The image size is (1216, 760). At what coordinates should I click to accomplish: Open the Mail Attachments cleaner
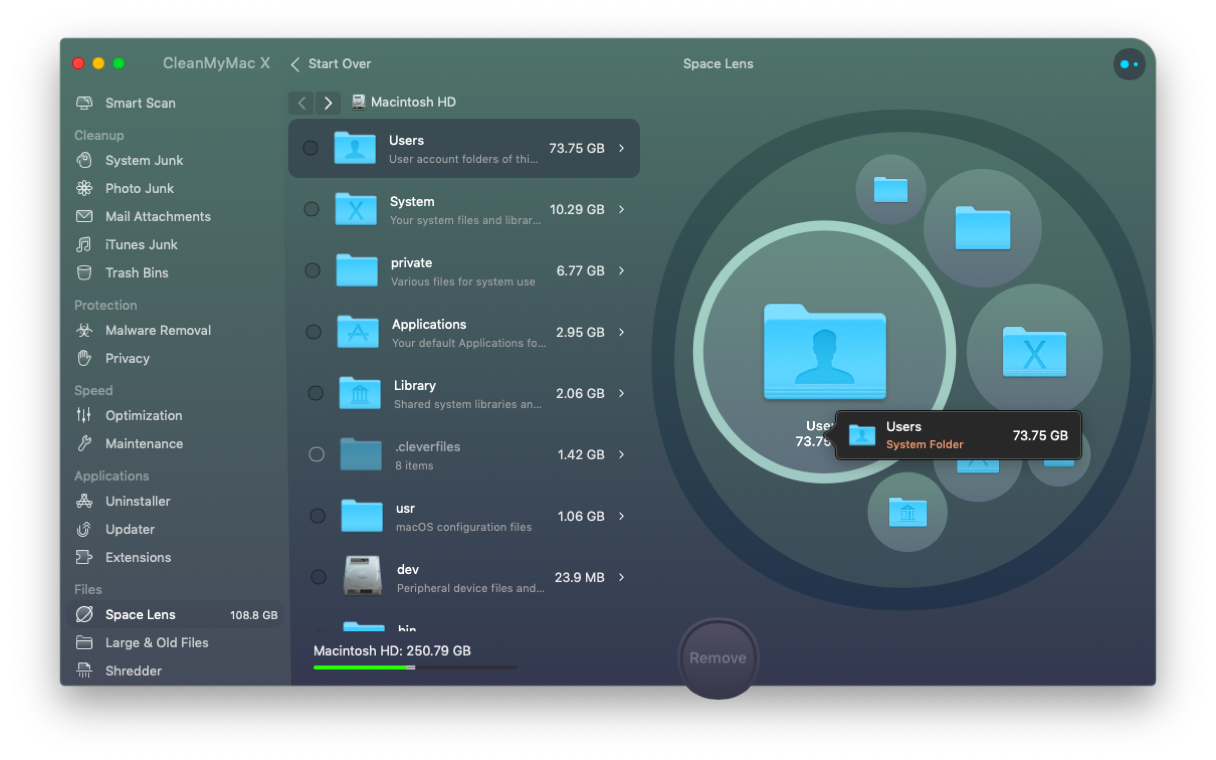pyautogui.click(x=158, y=216)
